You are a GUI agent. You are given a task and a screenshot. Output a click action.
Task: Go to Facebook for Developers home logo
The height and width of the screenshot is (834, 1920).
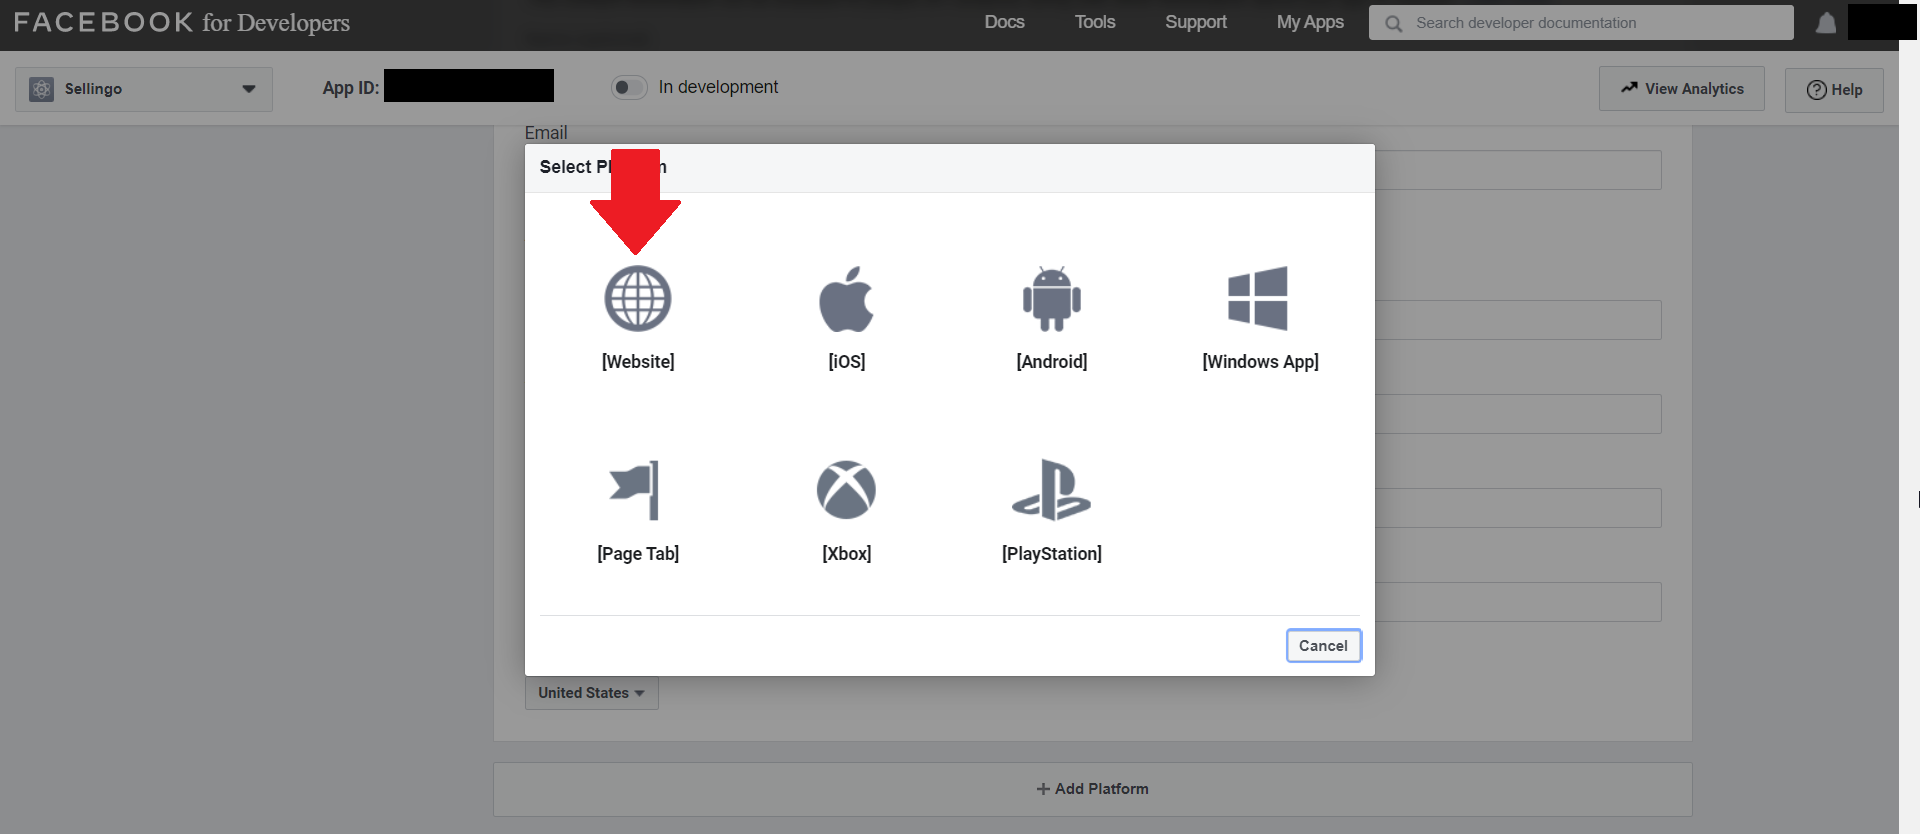pyautogui.click(x=182, y=22)
